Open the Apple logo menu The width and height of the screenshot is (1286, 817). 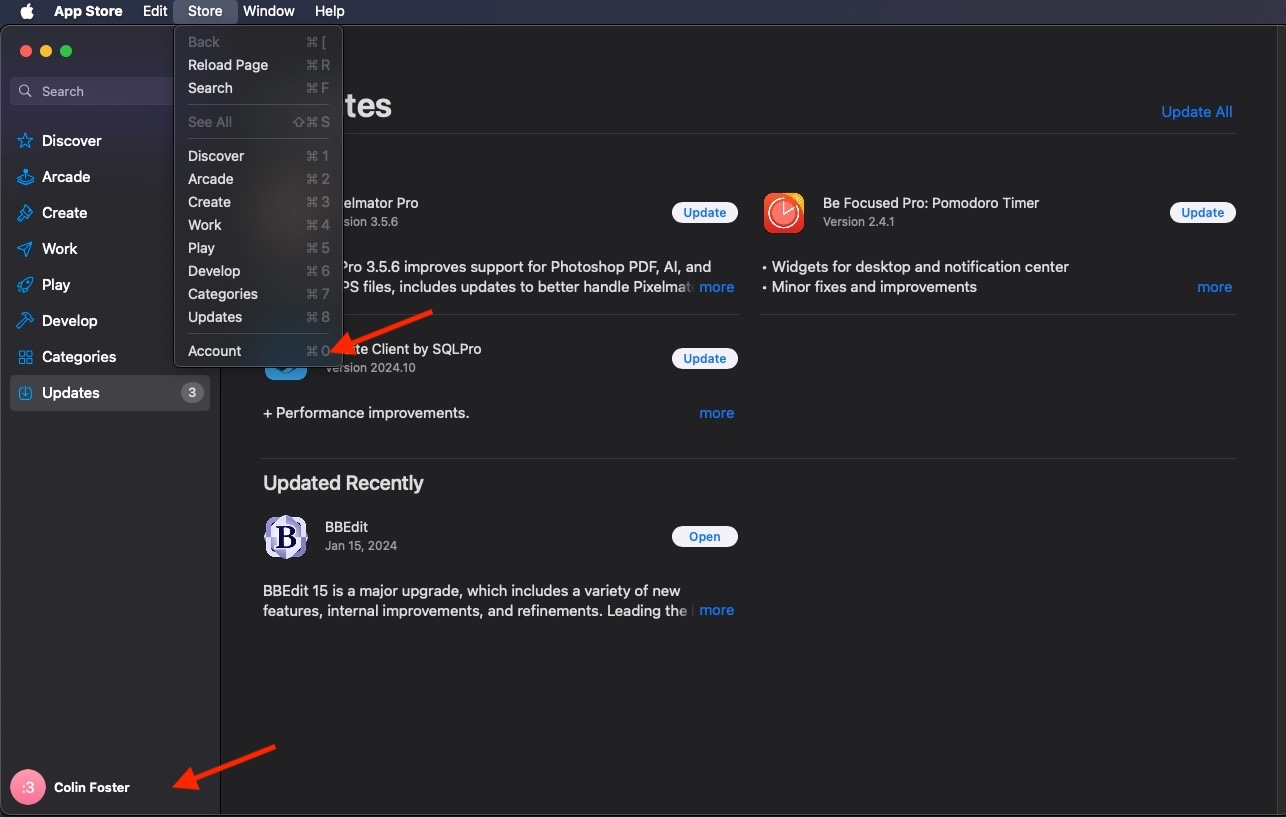[x=27, y=11]
